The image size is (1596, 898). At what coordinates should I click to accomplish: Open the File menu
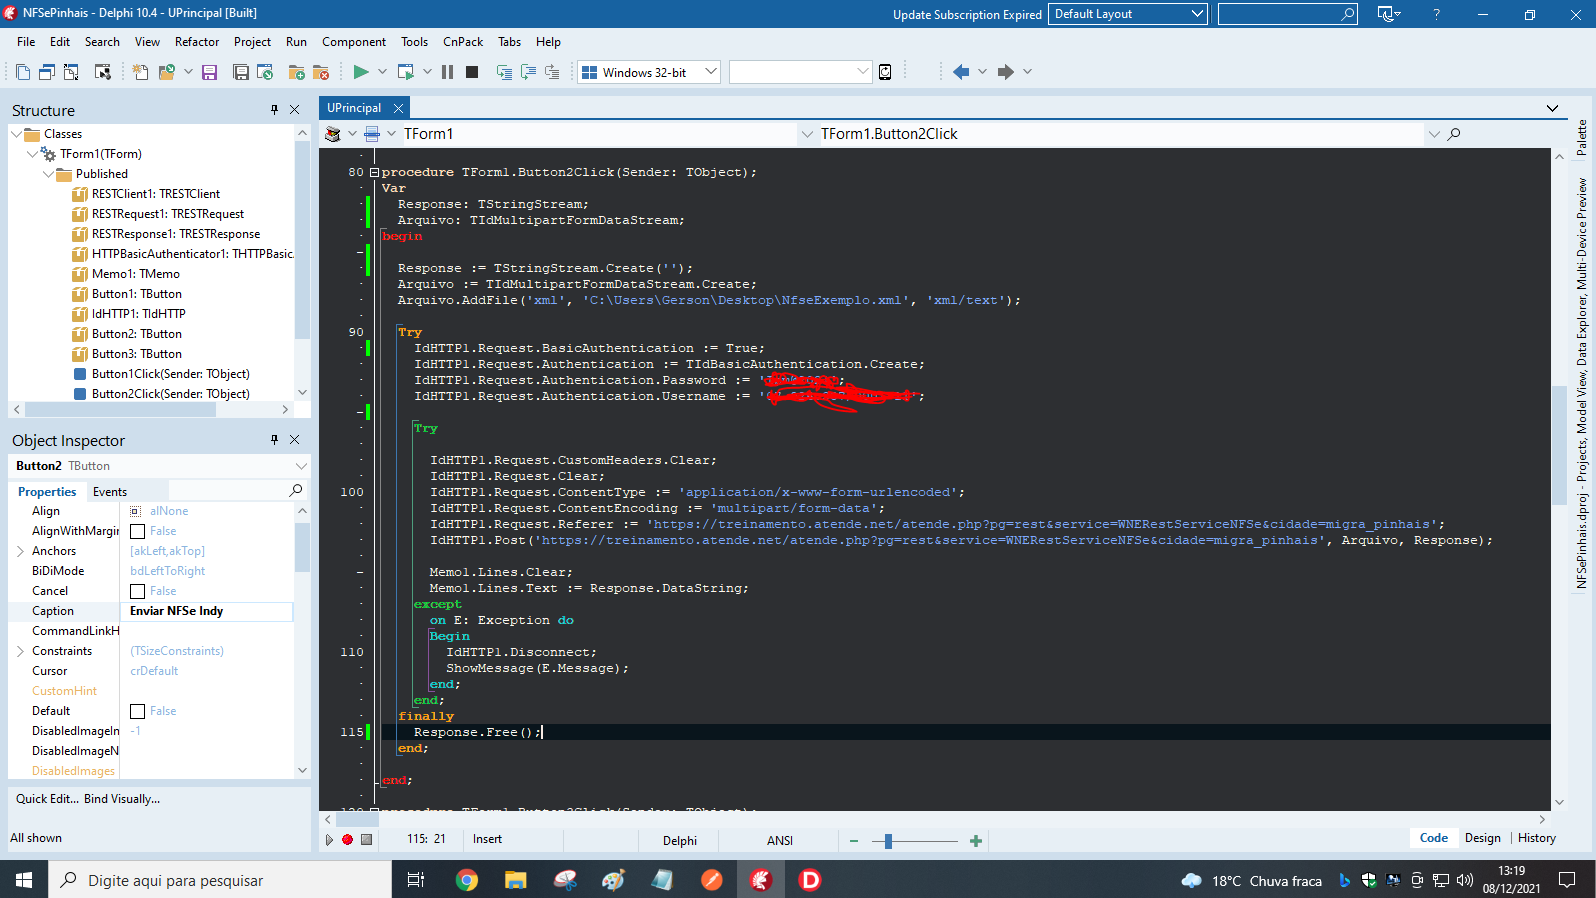click(x=26, y=42)
